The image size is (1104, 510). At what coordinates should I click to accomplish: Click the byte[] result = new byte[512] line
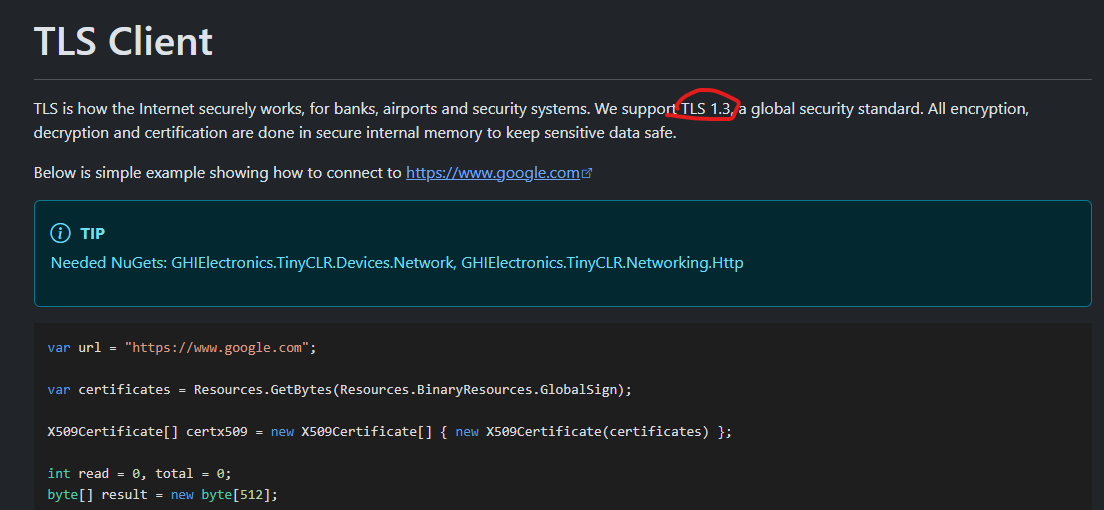click(163, 495)
